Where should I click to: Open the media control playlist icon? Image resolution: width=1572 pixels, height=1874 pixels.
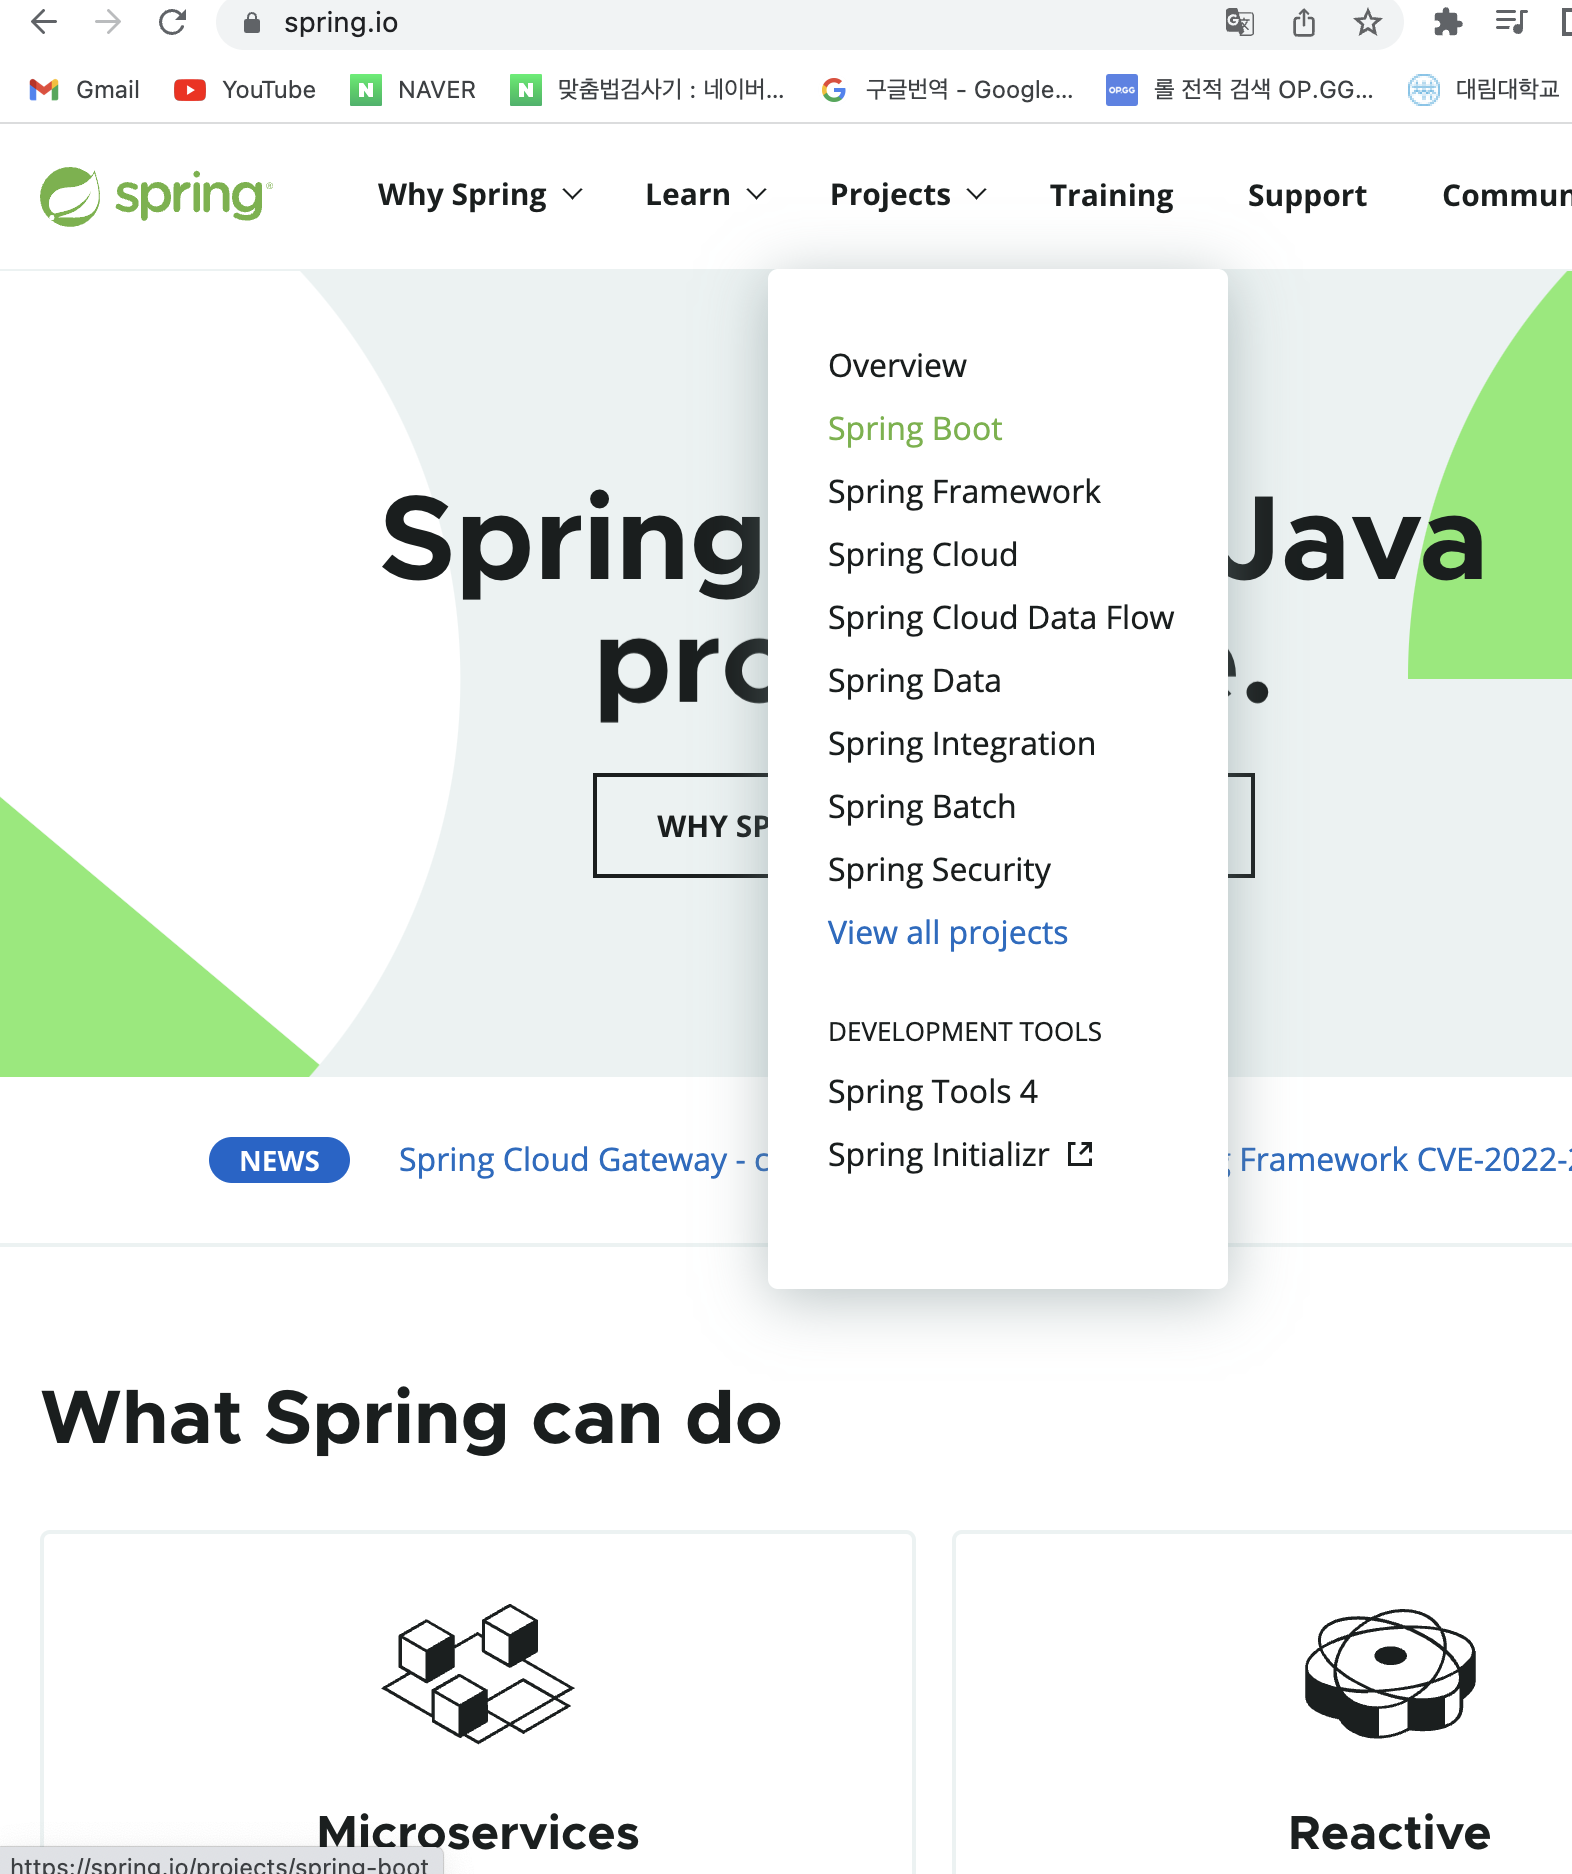(x=1511, y=22)
